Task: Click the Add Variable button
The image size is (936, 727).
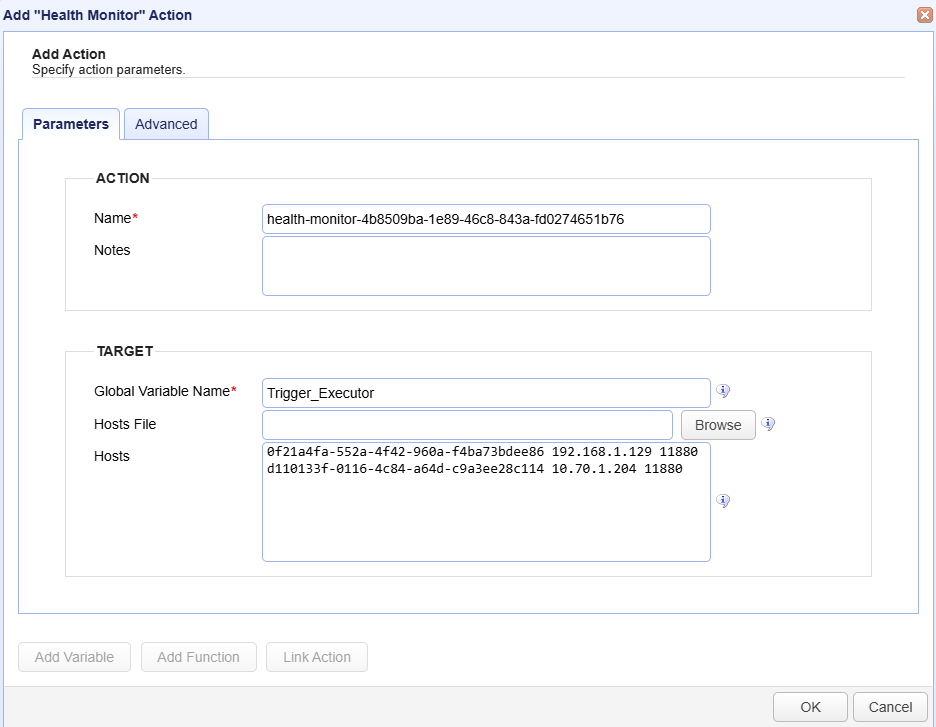Action: coord(74,657)
